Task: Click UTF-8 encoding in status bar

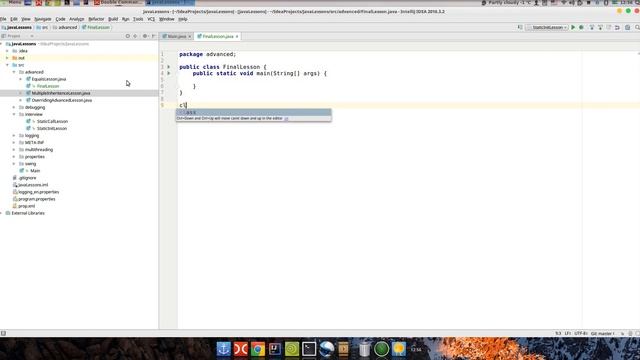Action: 580,333
